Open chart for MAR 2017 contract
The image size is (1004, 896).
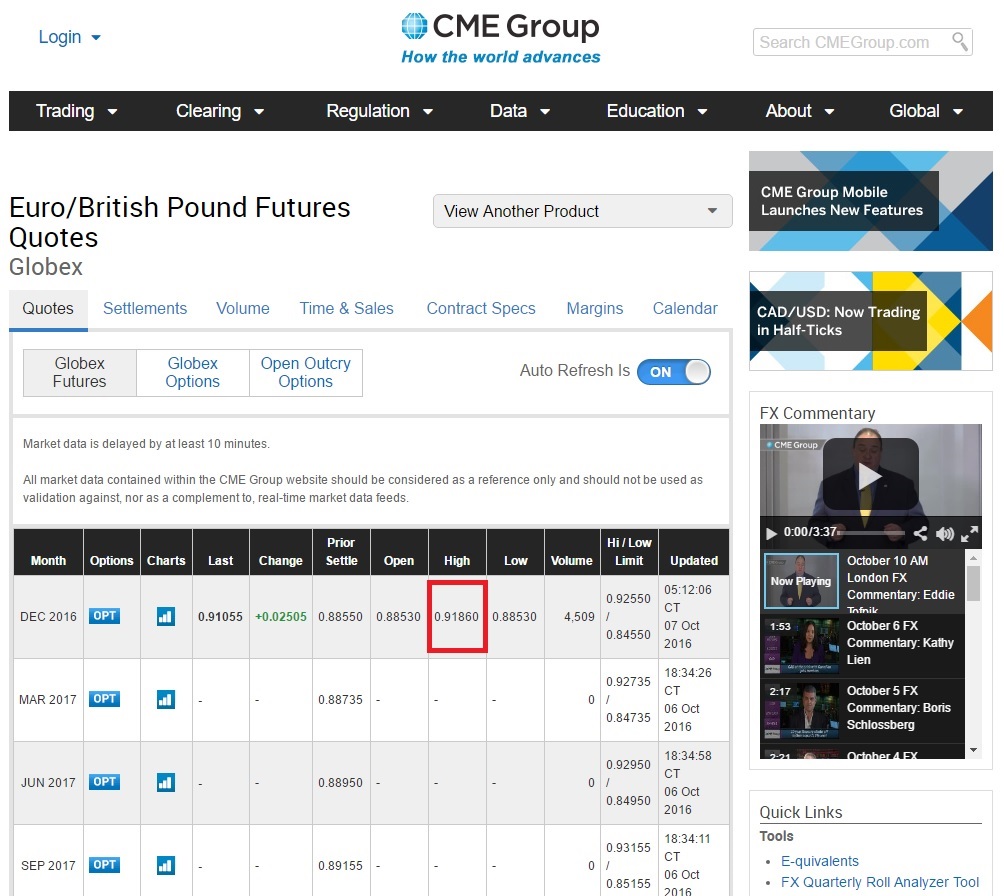point(166,699)
